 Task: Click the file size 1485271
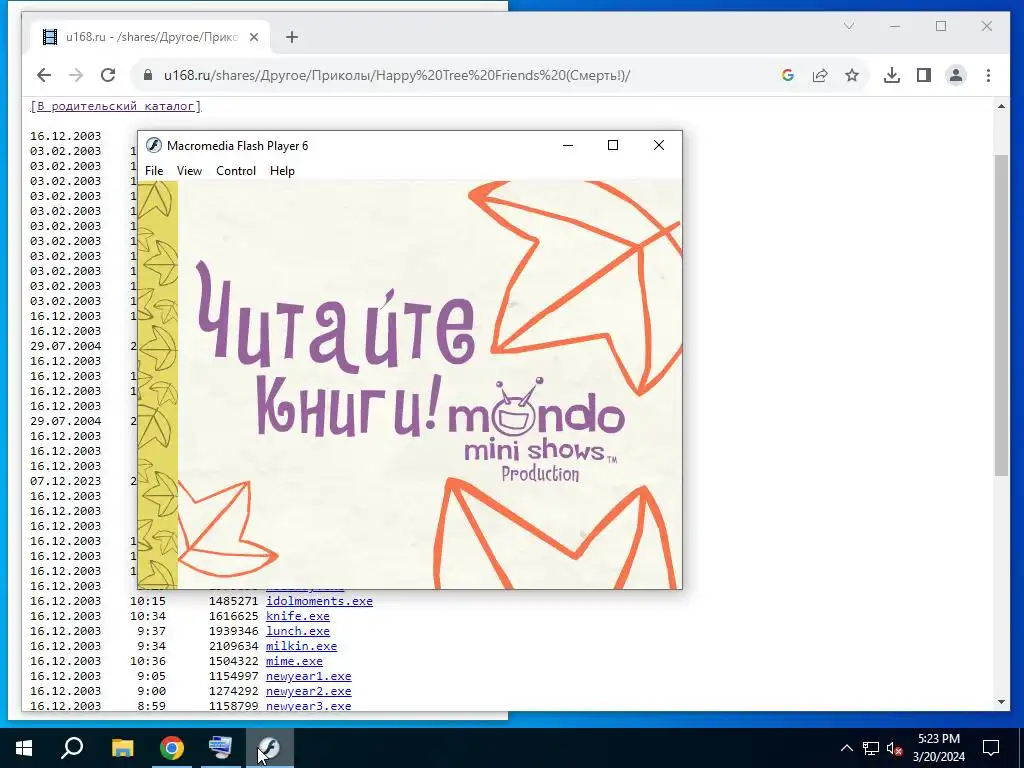click(x=233, y=601)
